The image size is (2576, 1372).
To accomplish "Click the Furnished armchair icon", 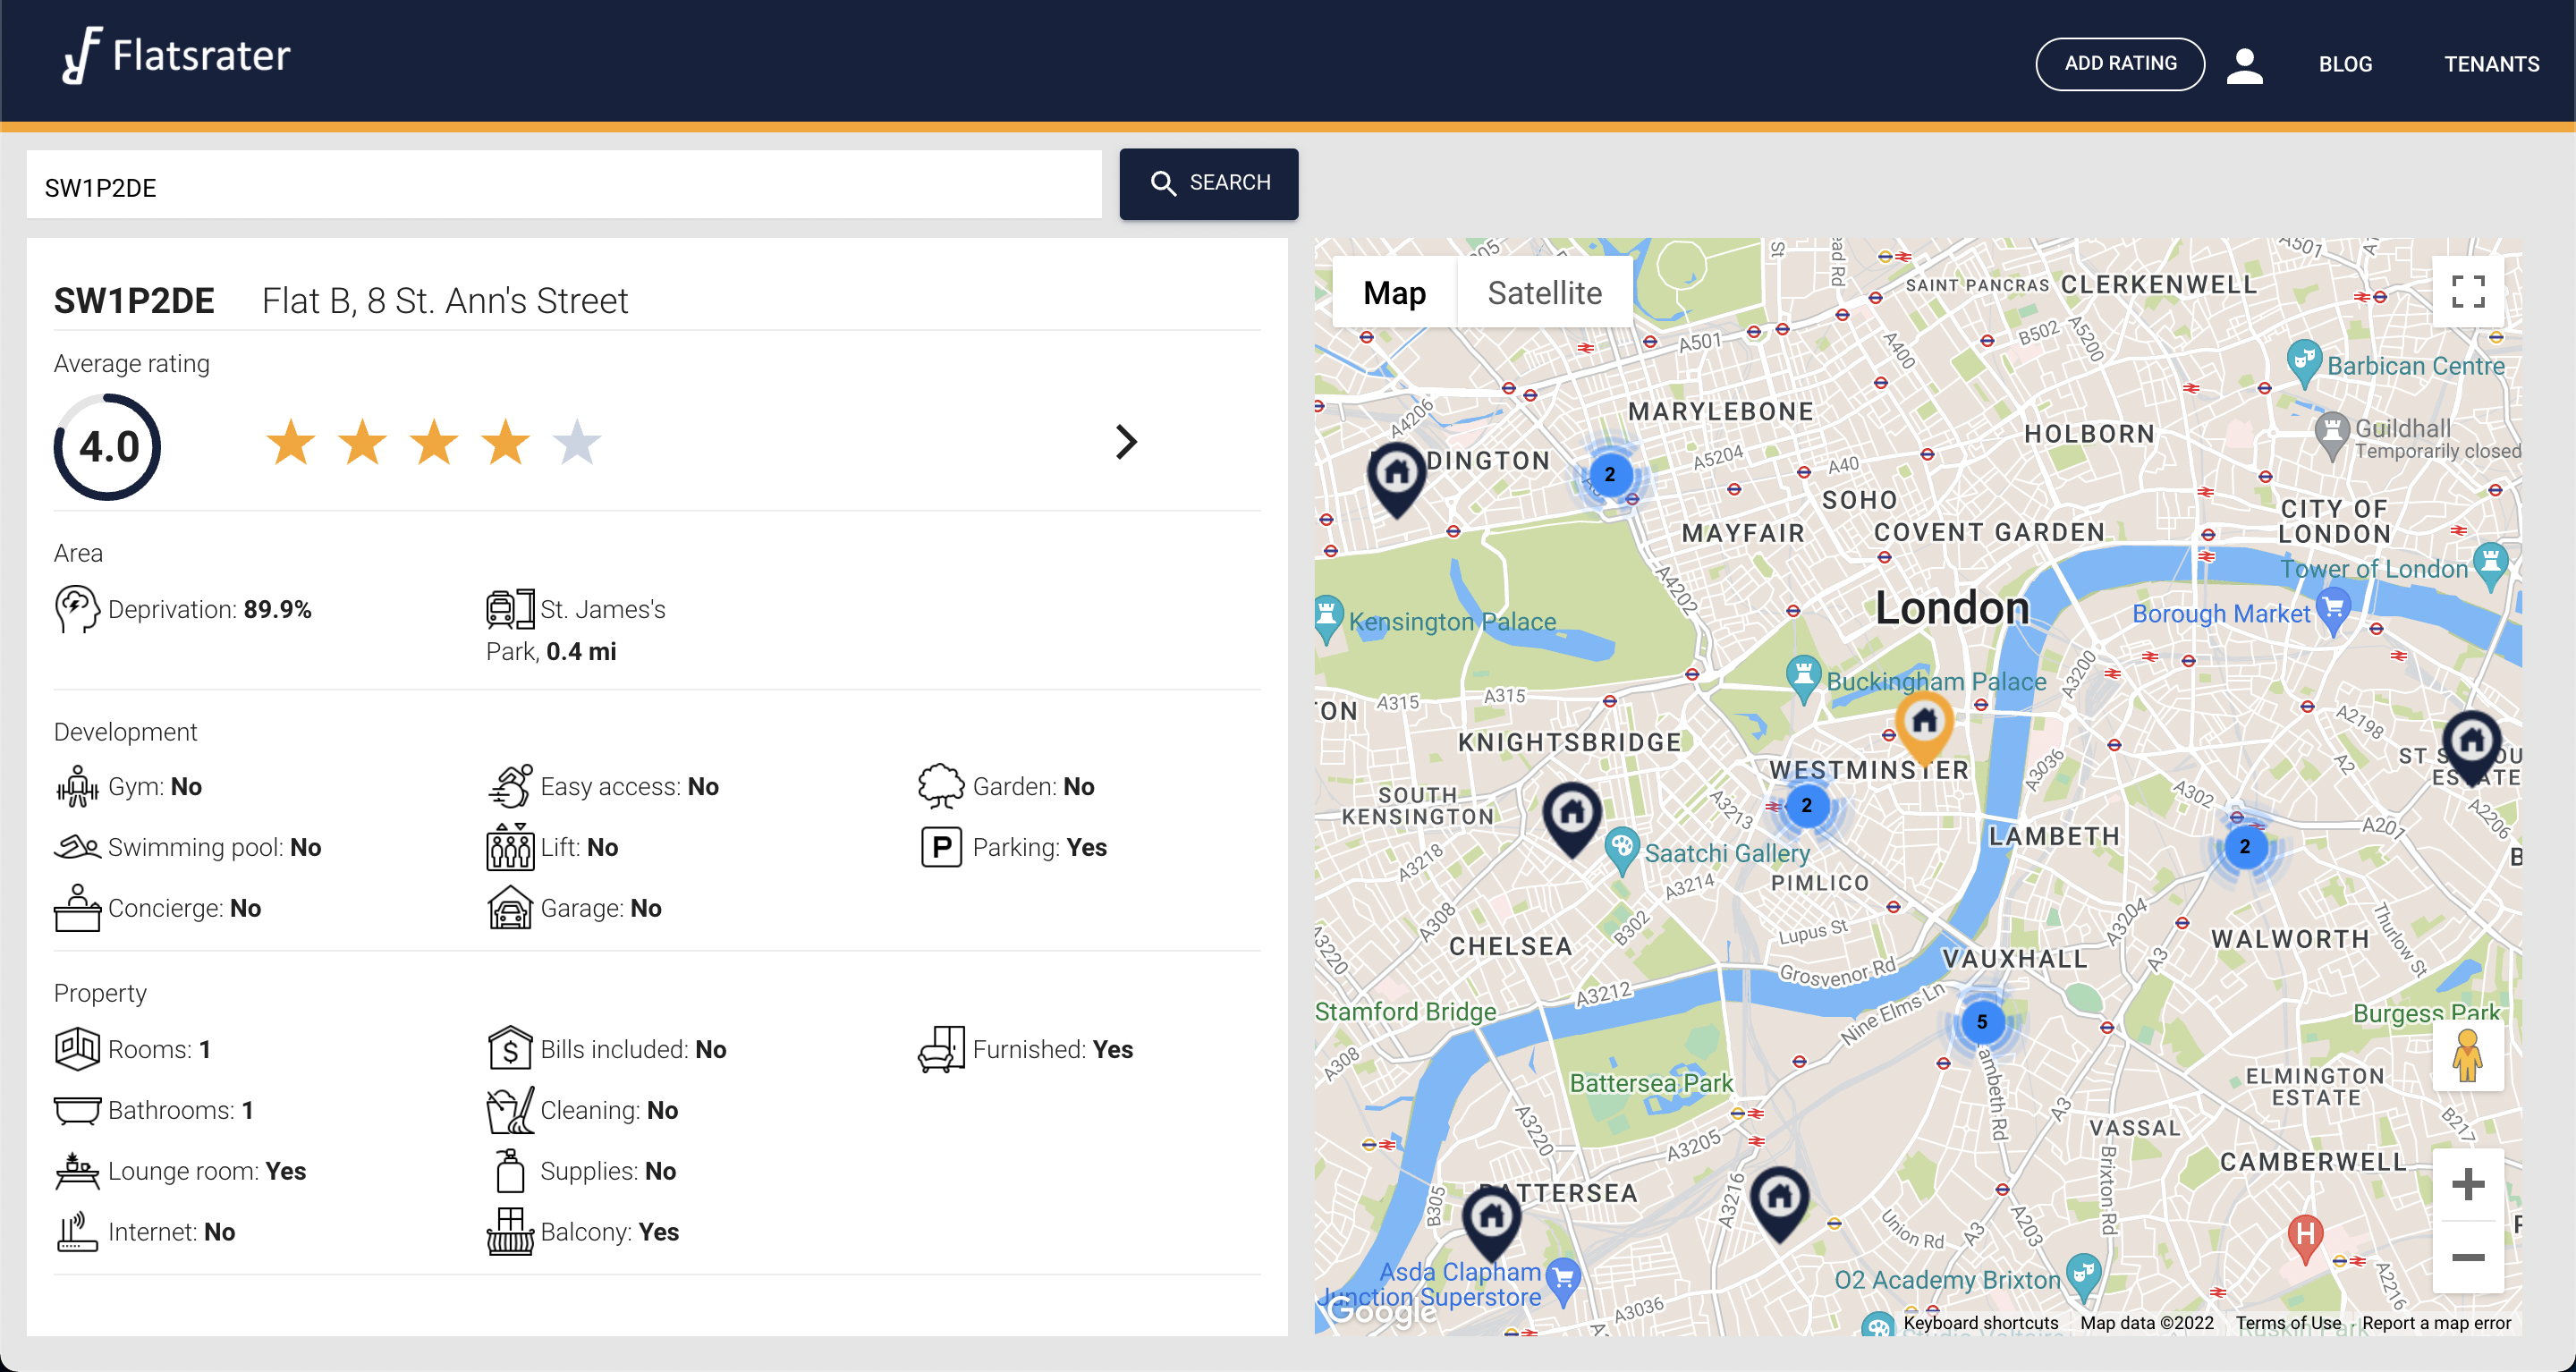I will point(941,1049).
